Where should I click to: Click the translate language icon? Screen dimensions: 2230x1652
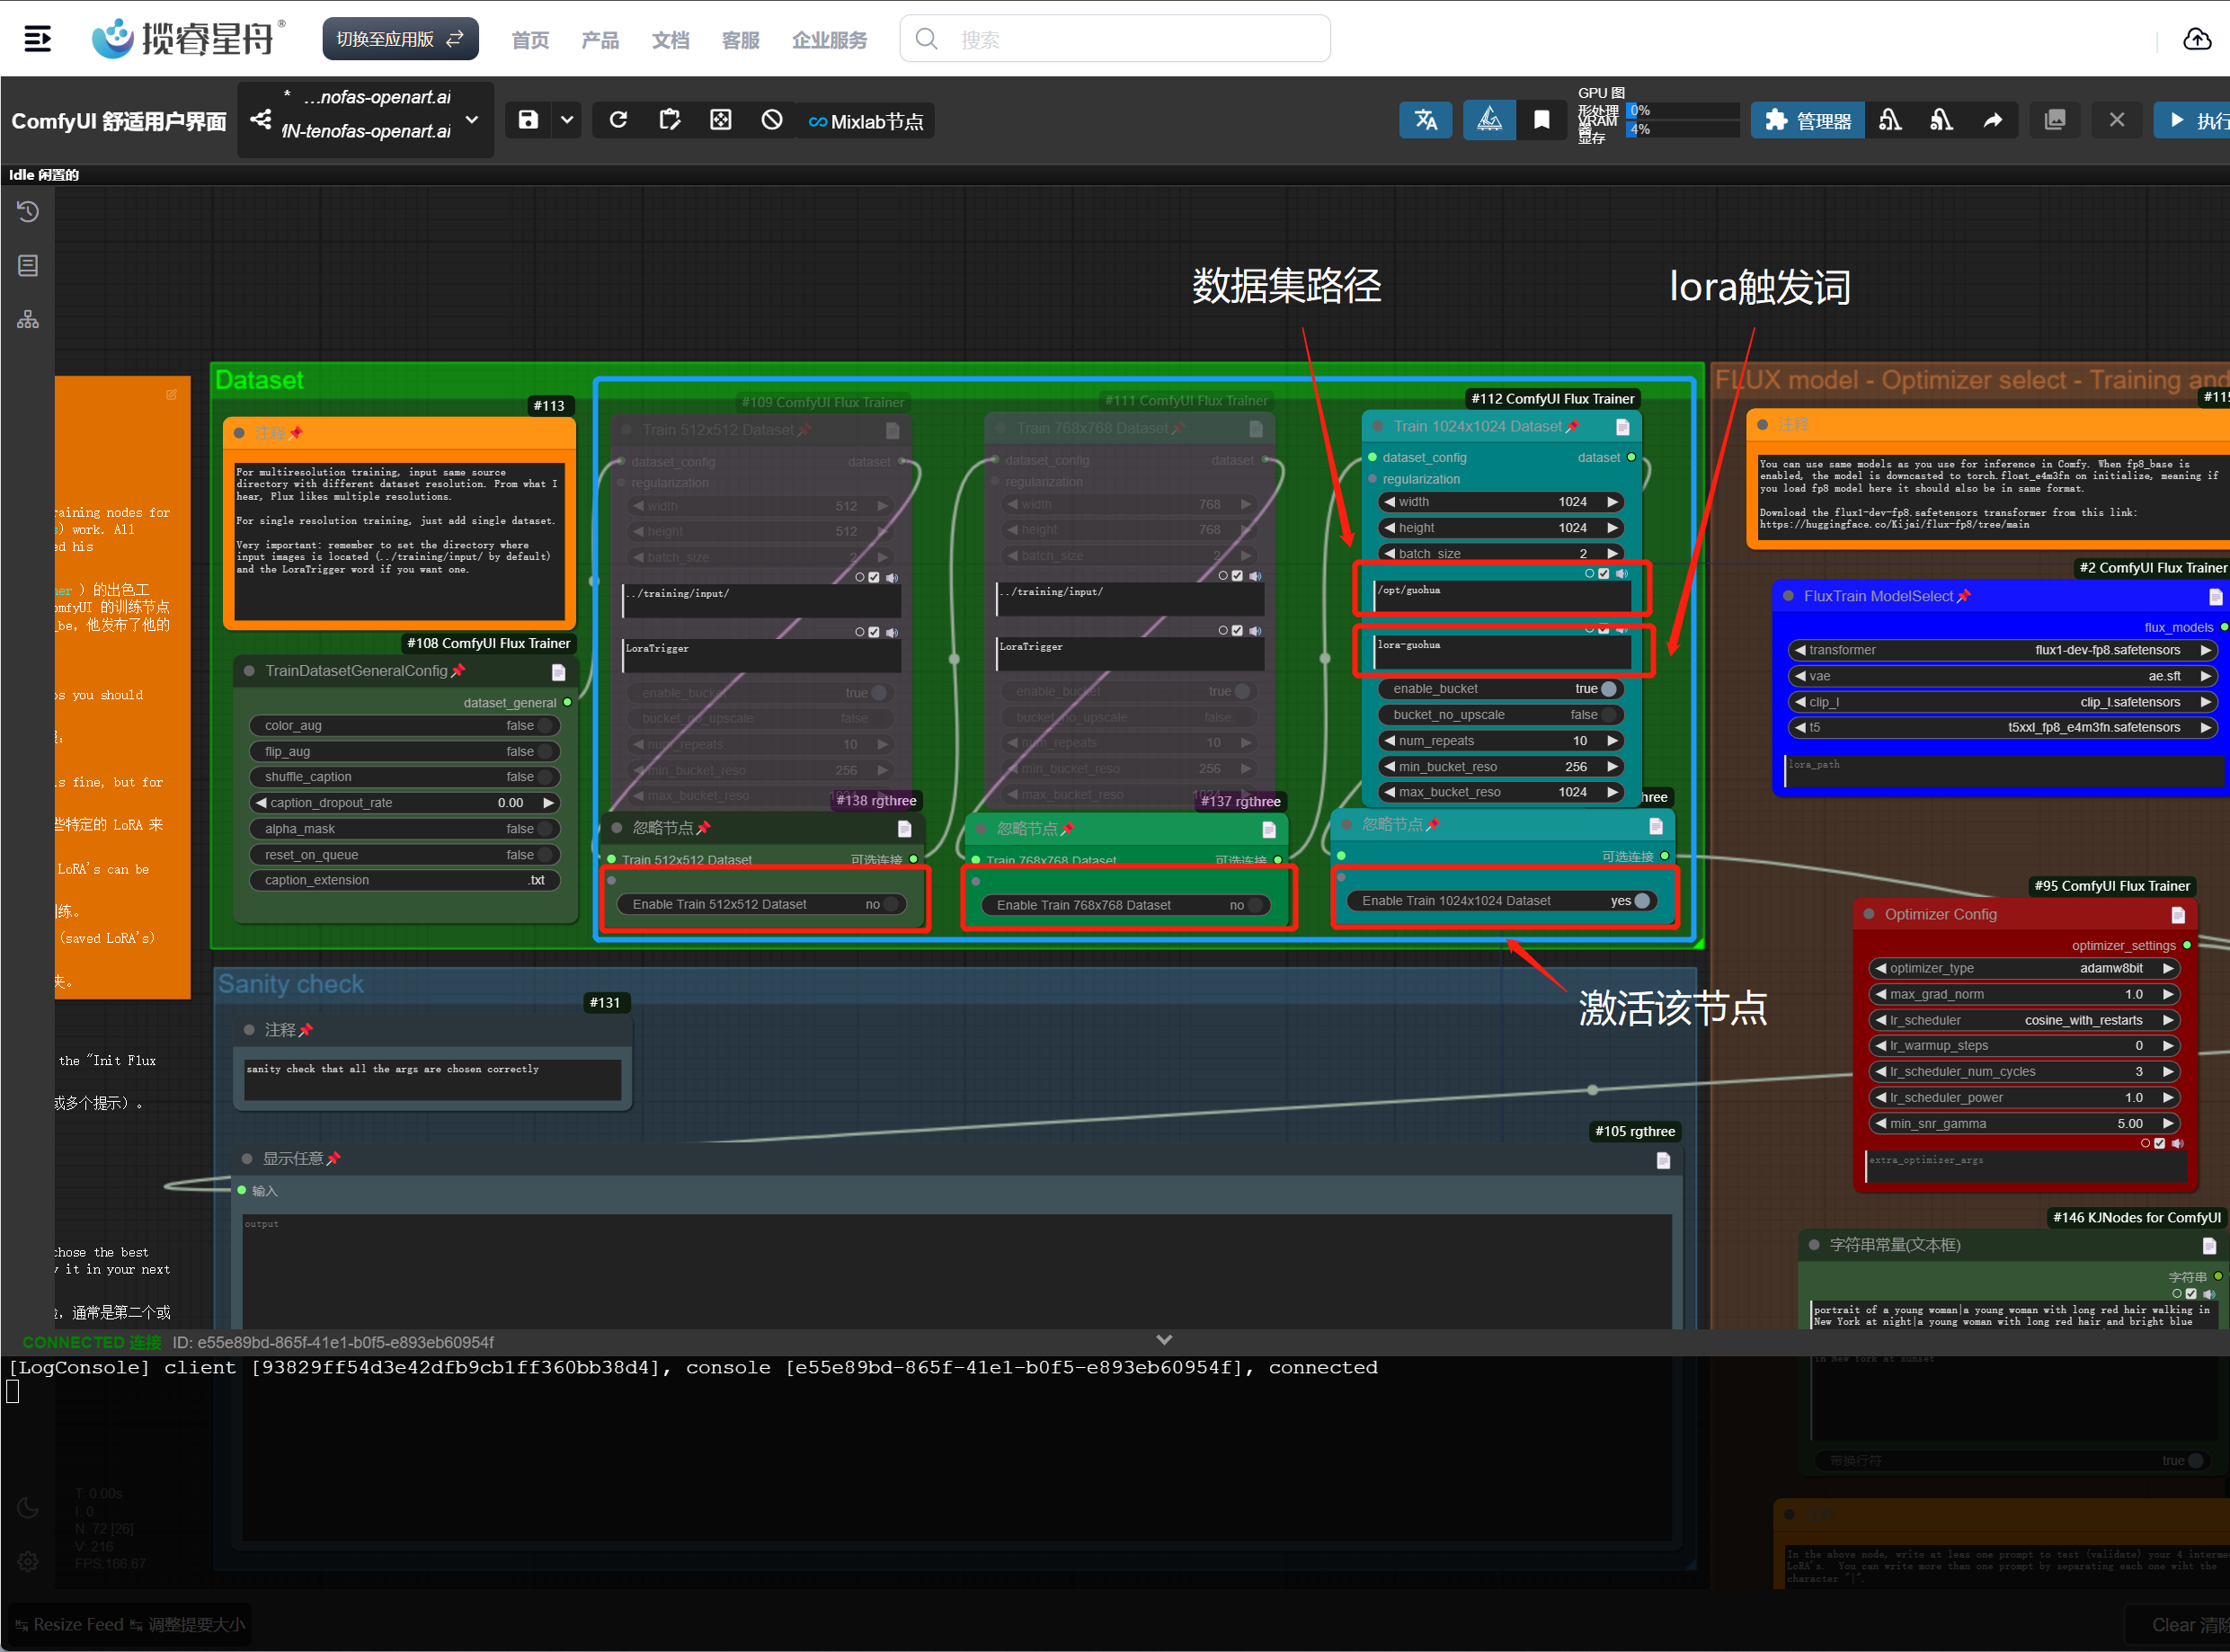coord(1425,120)
